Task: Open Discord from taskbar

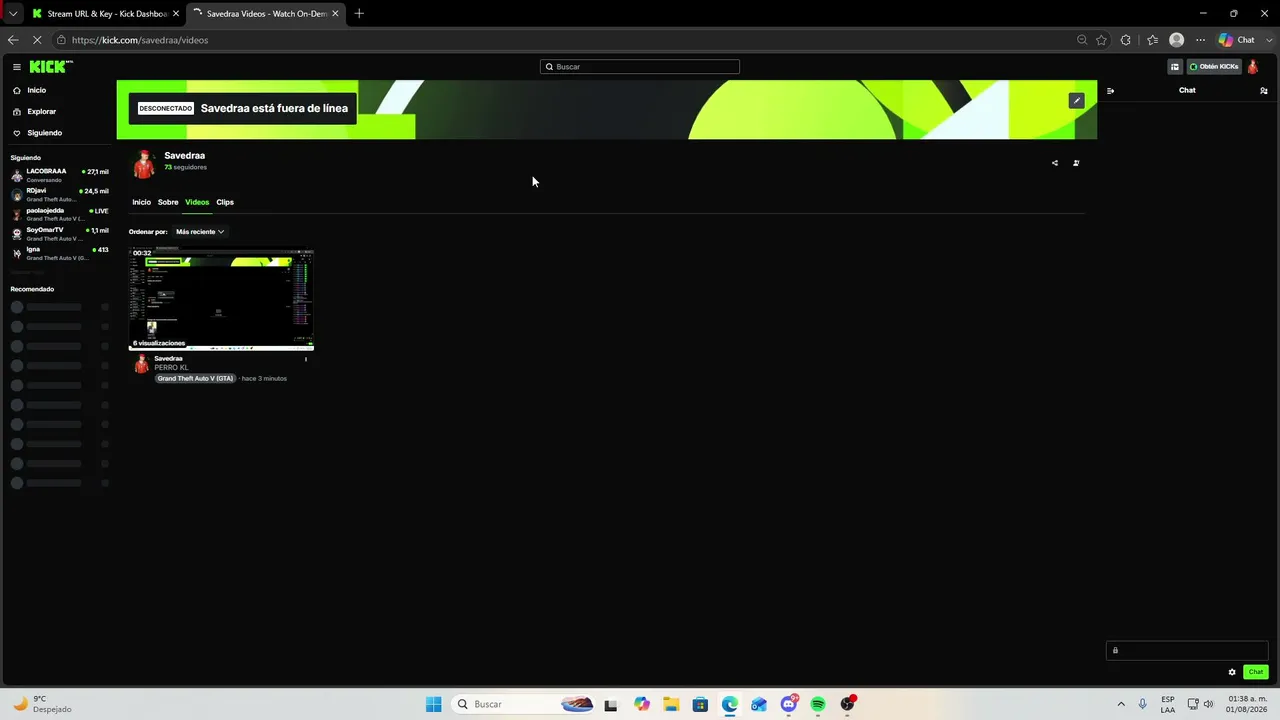Action: click(x=789, y=704)
